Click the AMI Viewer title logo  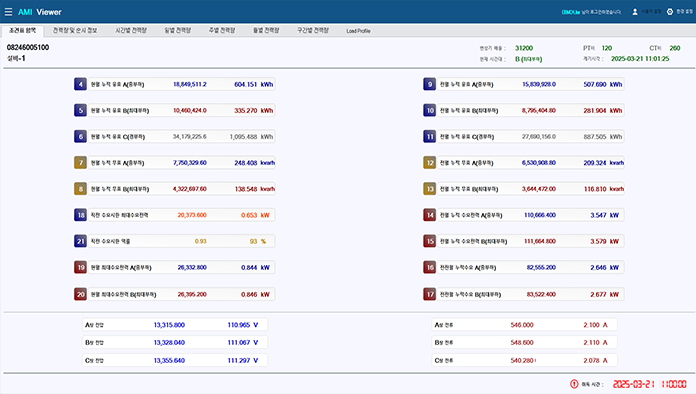click(x=40, y=12)
